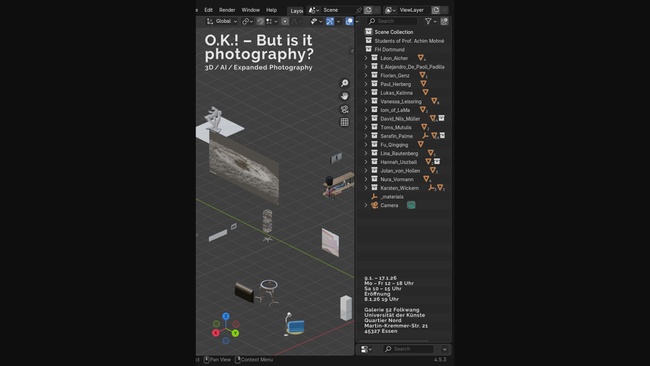Click the collection icon beside David_Nils_Müller's mesh
This screenshot has height=366, width=650.
click(x=441, y=118)
